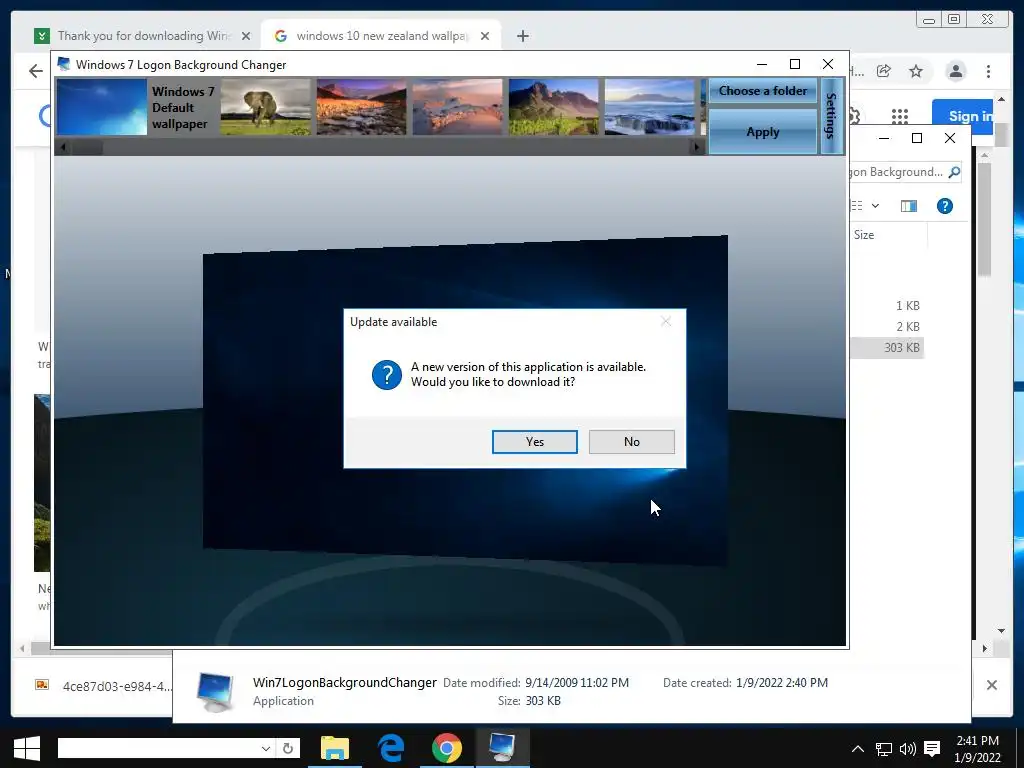Click the Google settings gear icon
This screenshot has height=768, width=1024.
pyautogui.click(x=854, y=116)
